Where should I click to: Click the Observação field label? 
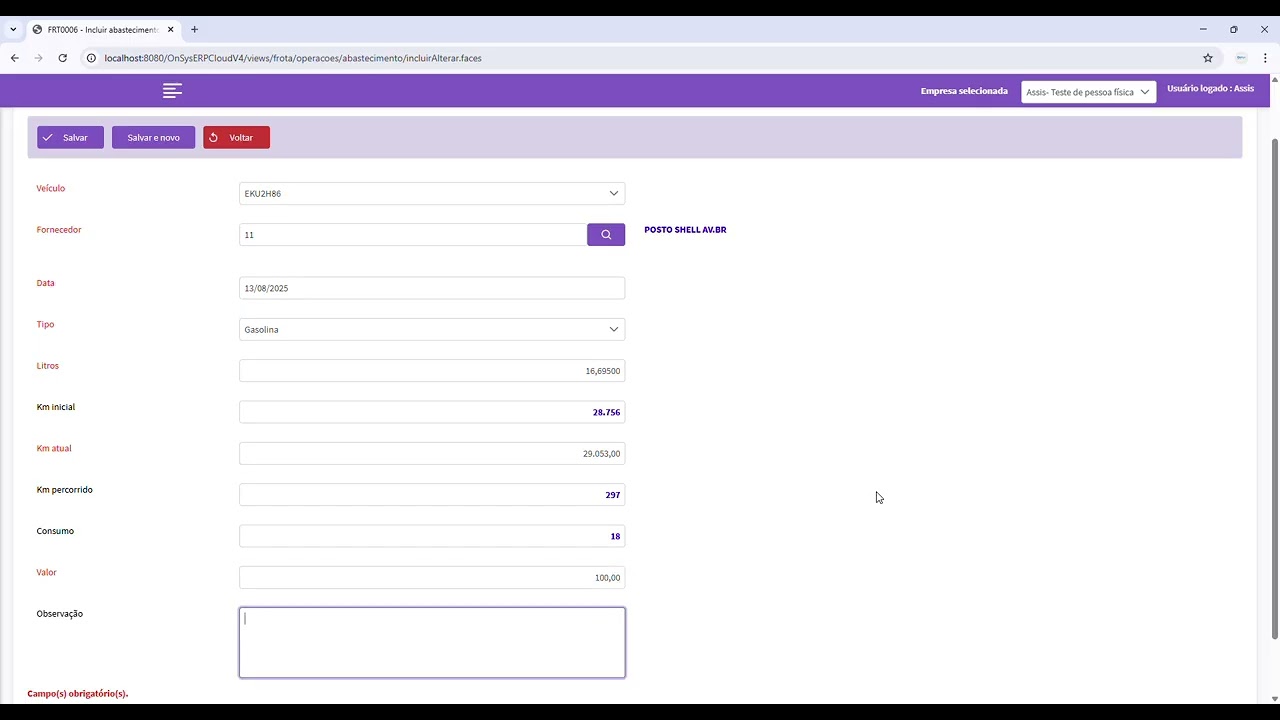(x=60, y=614)
